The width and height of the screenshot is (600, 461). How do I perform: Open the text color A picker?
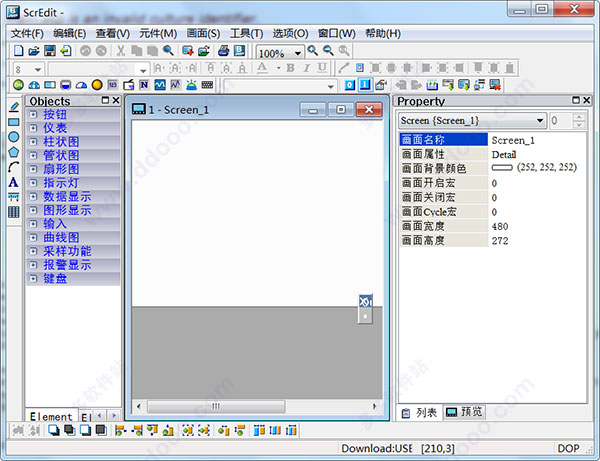pyautogui.click(x=262, y=68)
